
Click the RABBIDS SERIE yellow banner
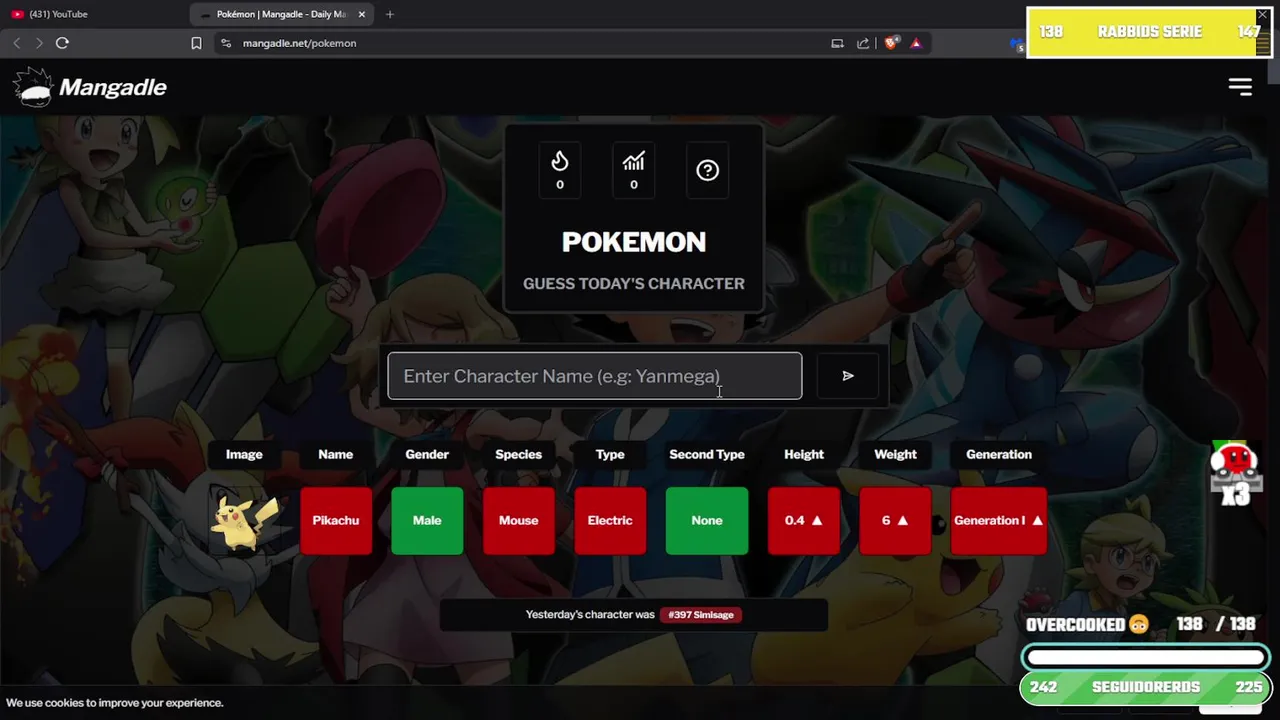[1150, 32]
